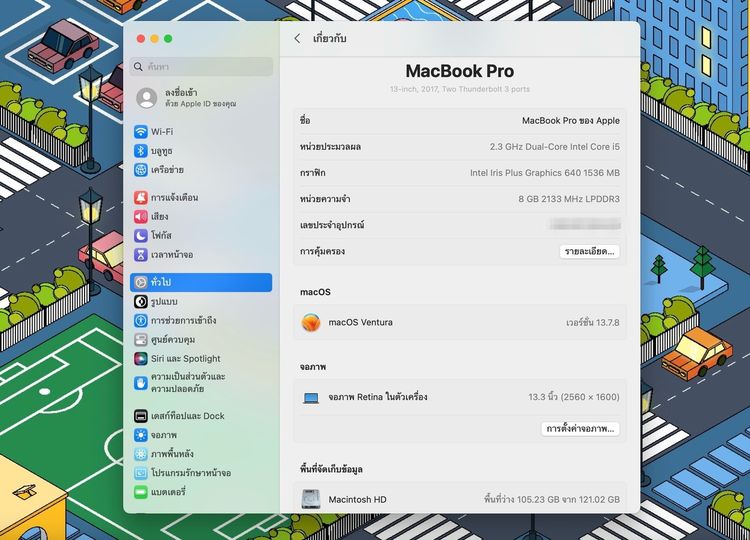
Task: Sign in with Apple ID (ลงชื่อเข้า)
Action: tap(200, 98)
